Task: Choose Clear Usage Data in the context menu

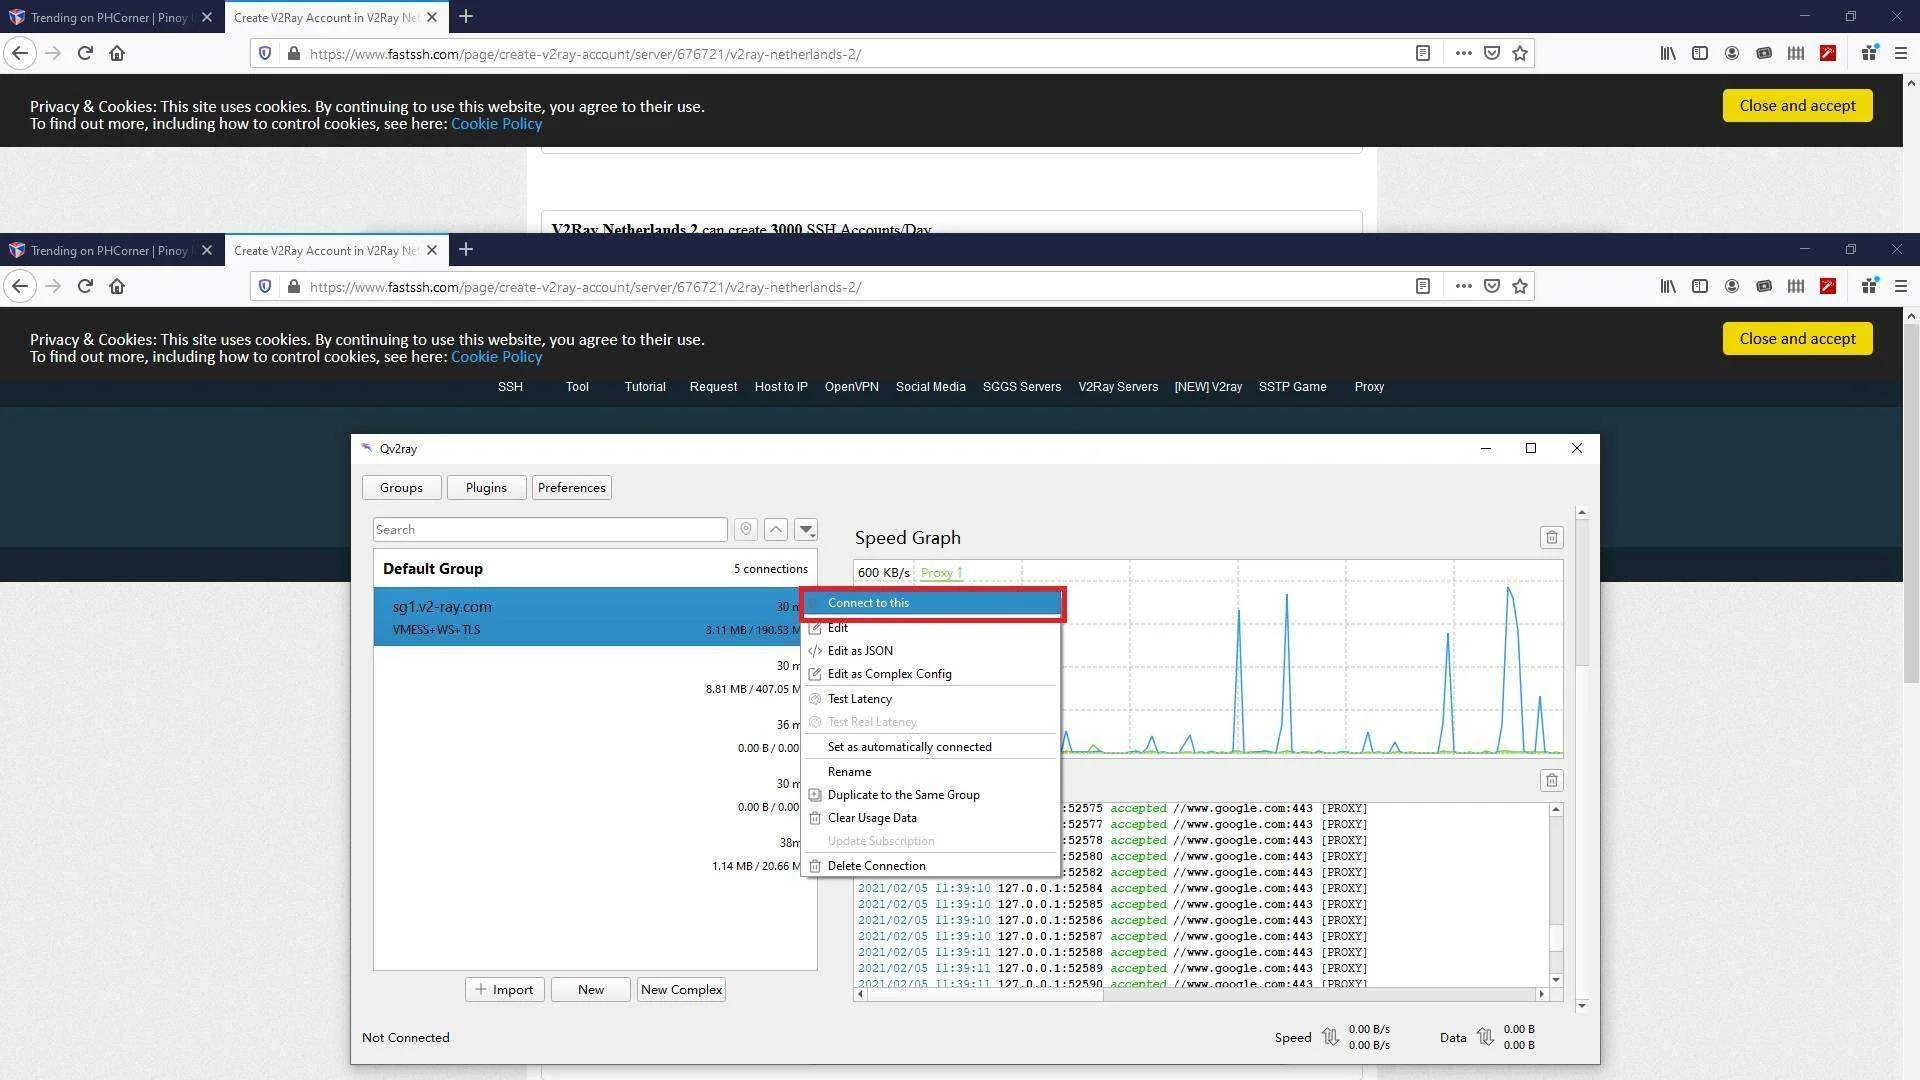Action: [x=931, y=818]
